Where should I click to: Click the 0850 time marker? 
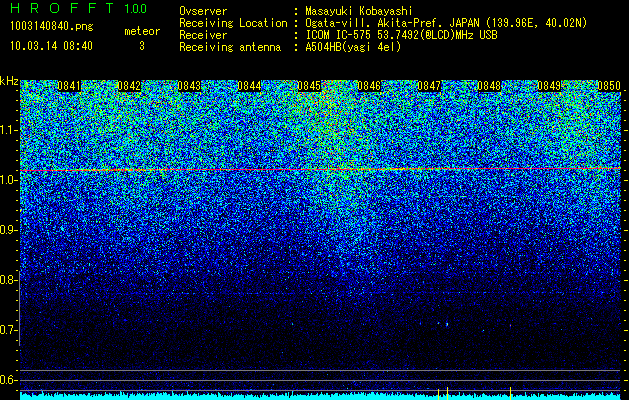click(609, 86)
